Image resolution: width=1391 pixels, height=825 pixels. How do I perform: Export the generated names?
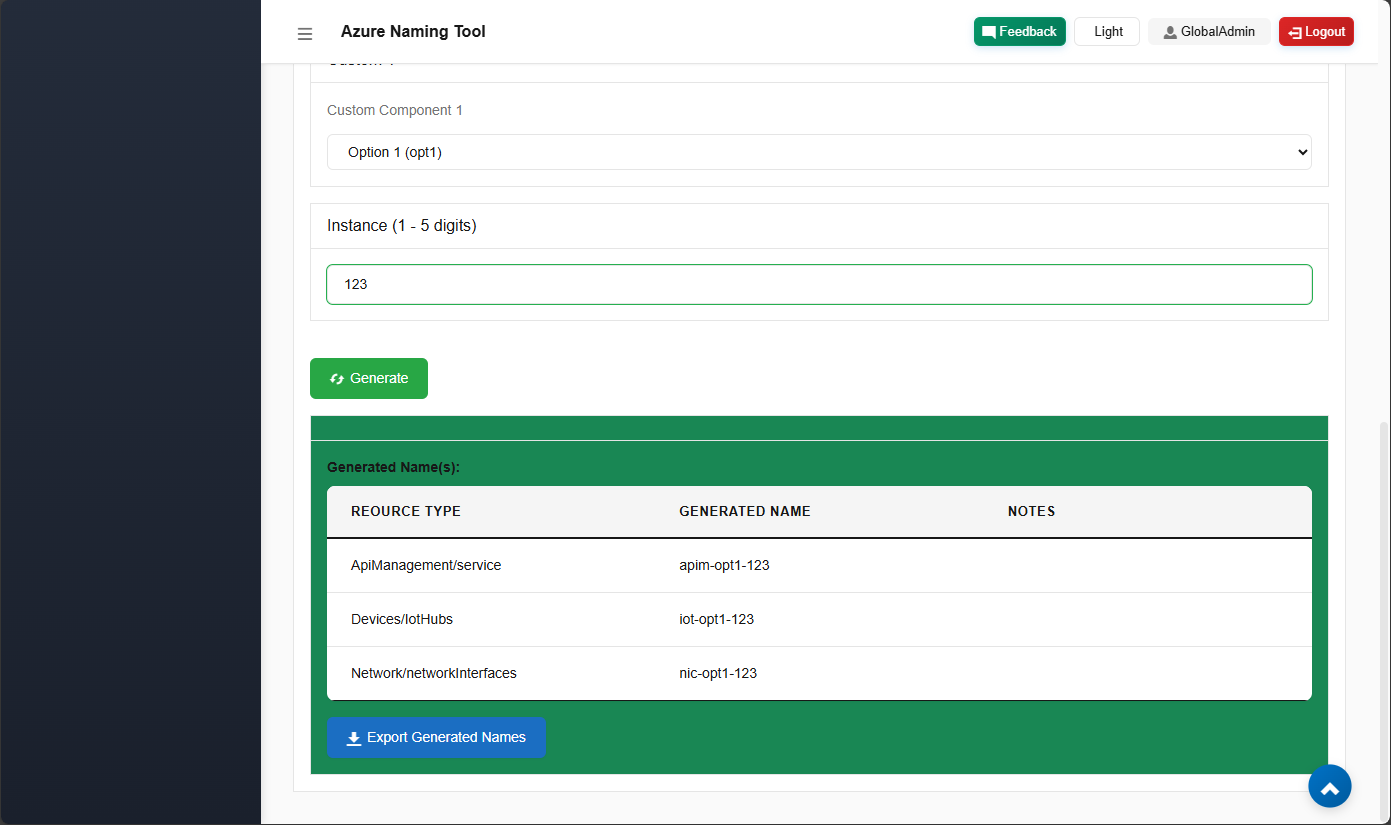(x=436, y=737)
